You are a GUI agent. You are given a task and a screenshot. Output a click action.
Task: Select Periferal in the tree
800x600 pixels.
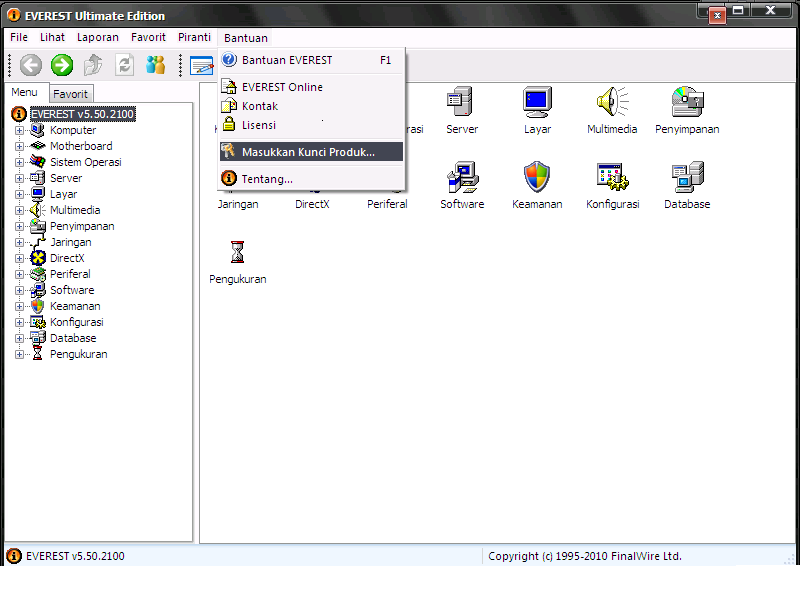point(70,274)
